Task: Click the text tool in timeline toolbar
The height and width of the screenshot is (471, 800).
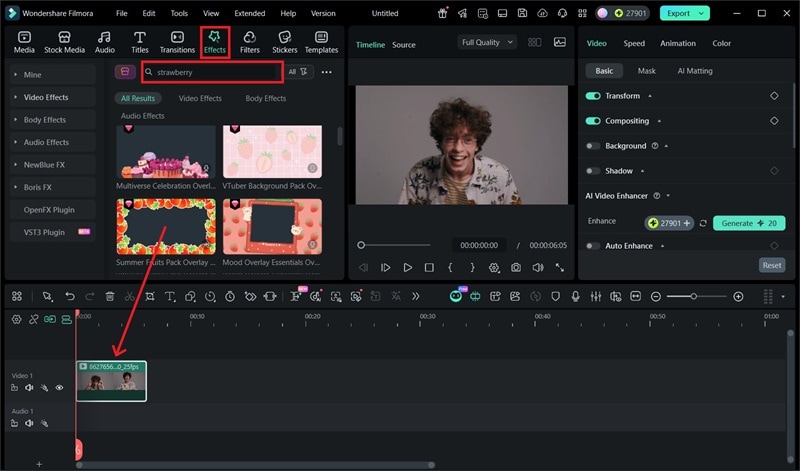Action: click(170, 296)
